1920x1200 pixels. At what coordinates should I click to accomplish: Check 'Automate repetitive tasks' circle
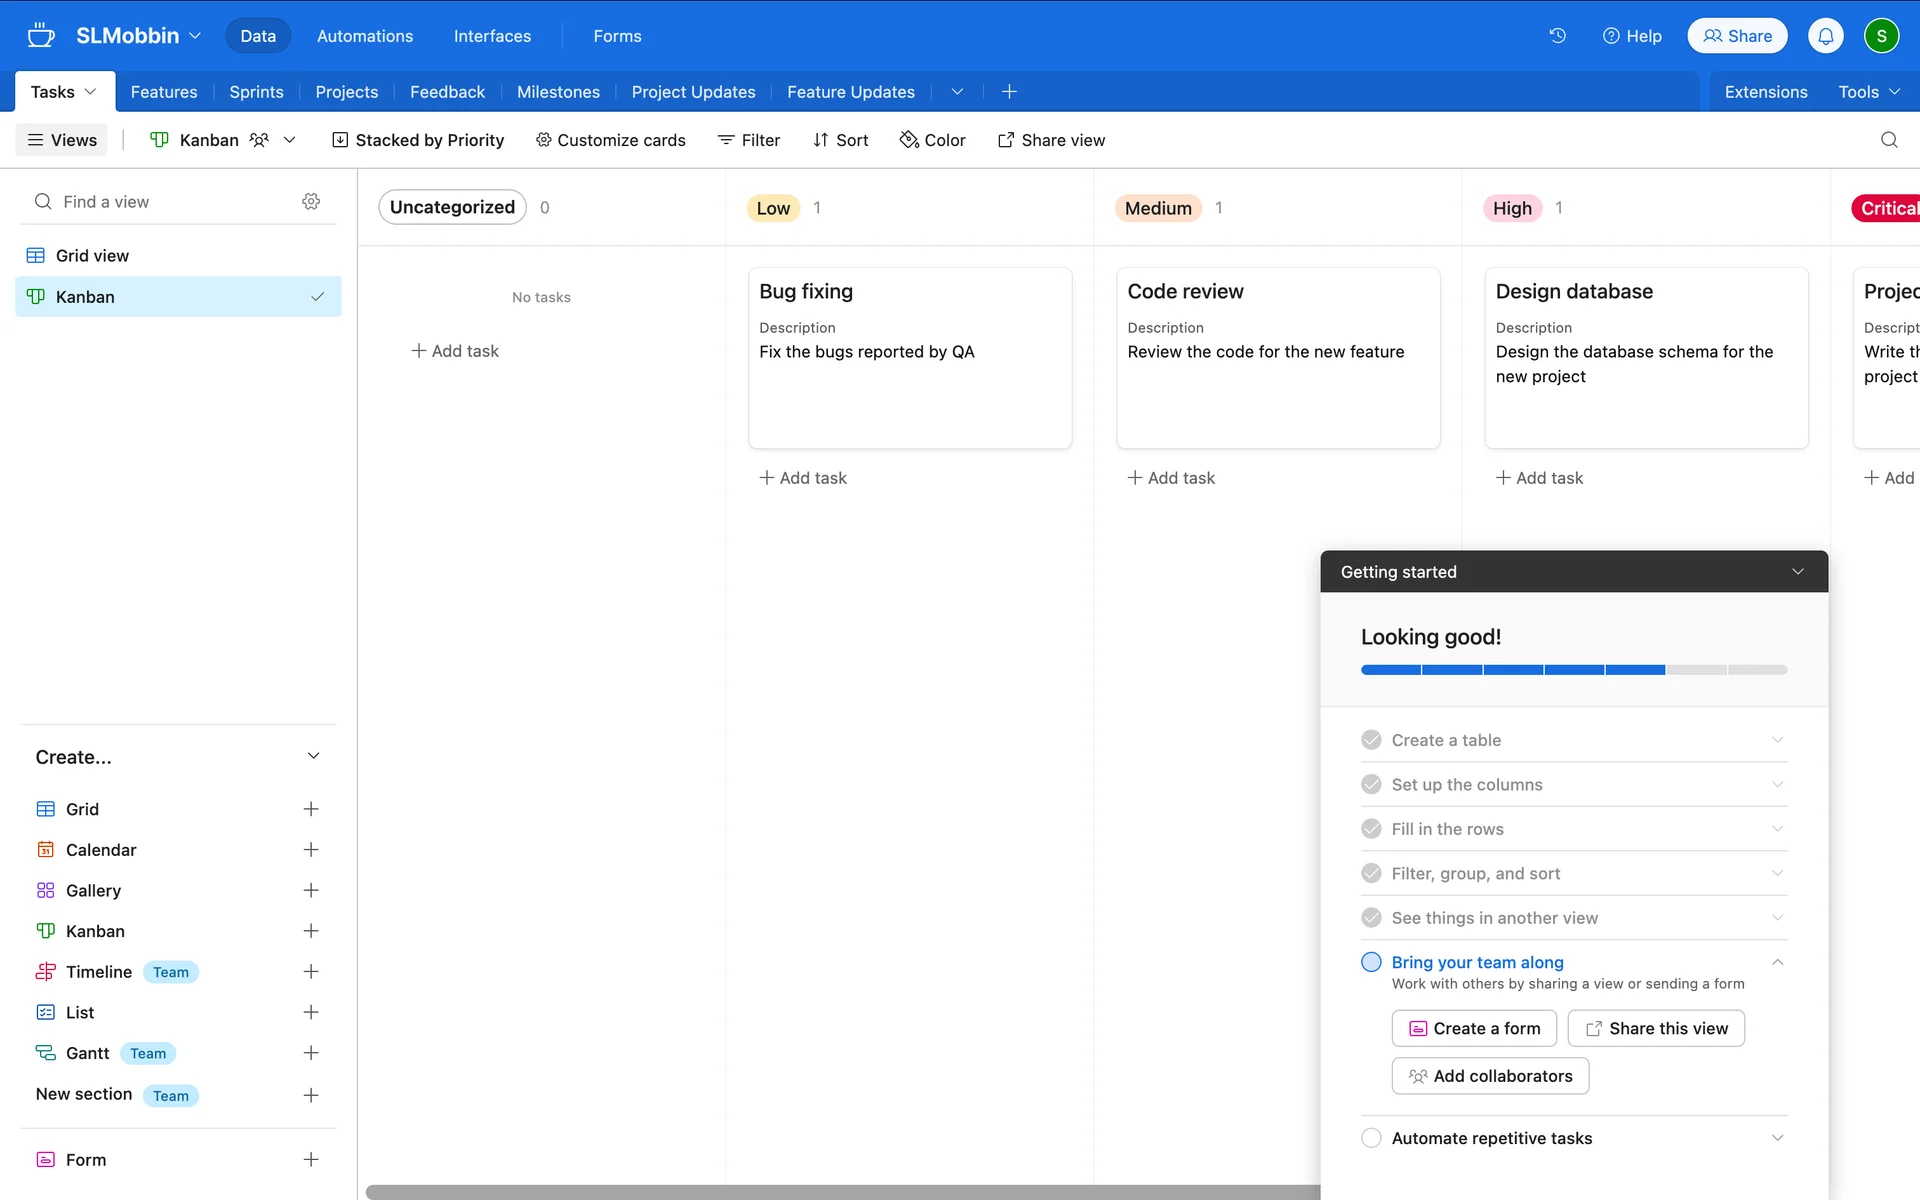tap(1371, 1138)
